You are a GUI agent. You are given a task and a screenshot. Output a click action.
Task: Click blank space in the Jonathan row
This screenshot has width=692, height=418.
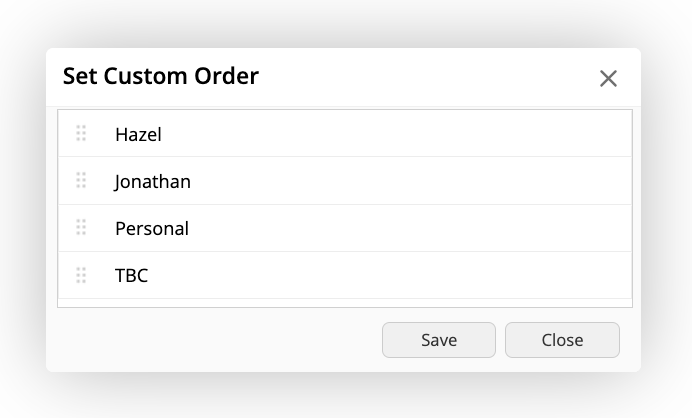click(400, 182)
